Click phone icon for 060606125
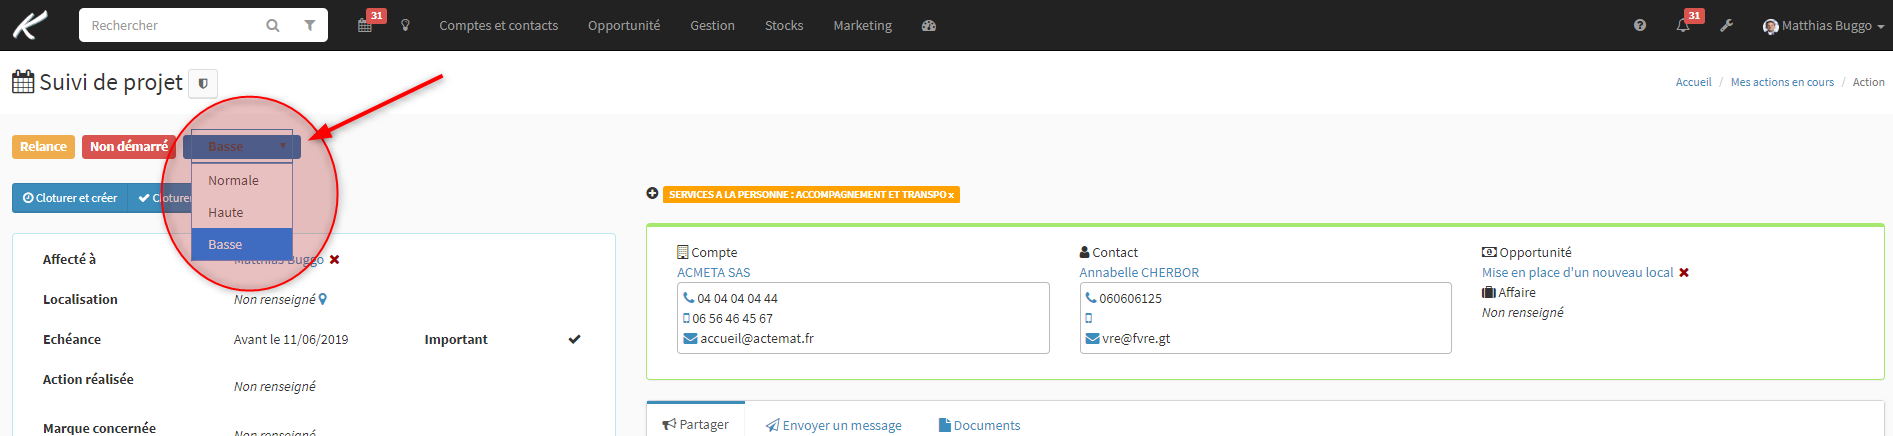Screen dimensions: 1893x436 coord(1091,298)
